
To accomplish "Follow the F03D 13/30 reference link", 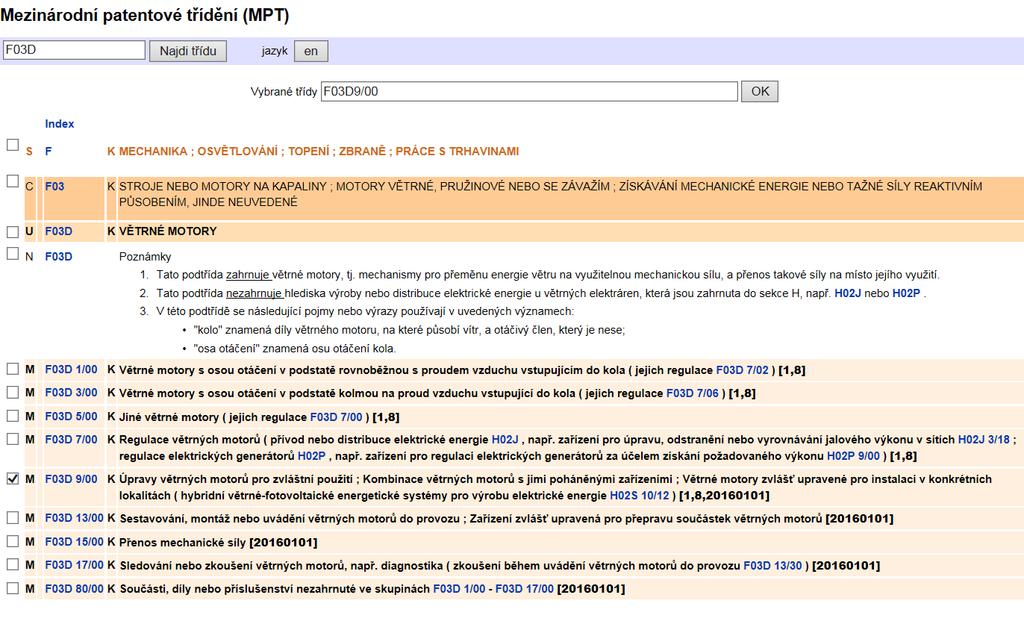I will click(x=773, y=566).
